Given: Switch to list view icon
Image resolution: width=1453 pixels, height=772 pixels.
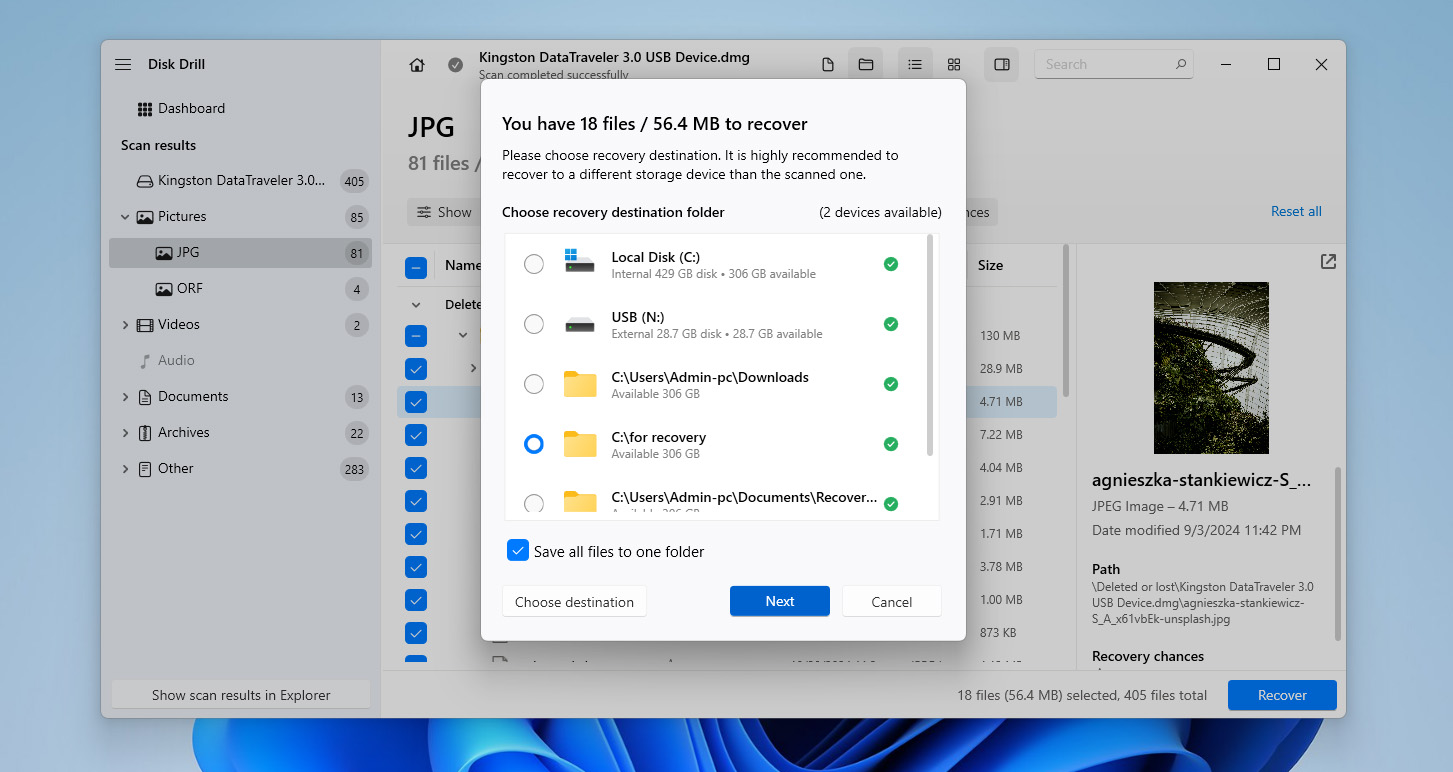Looking at the screenshot, I should point(914,65).
